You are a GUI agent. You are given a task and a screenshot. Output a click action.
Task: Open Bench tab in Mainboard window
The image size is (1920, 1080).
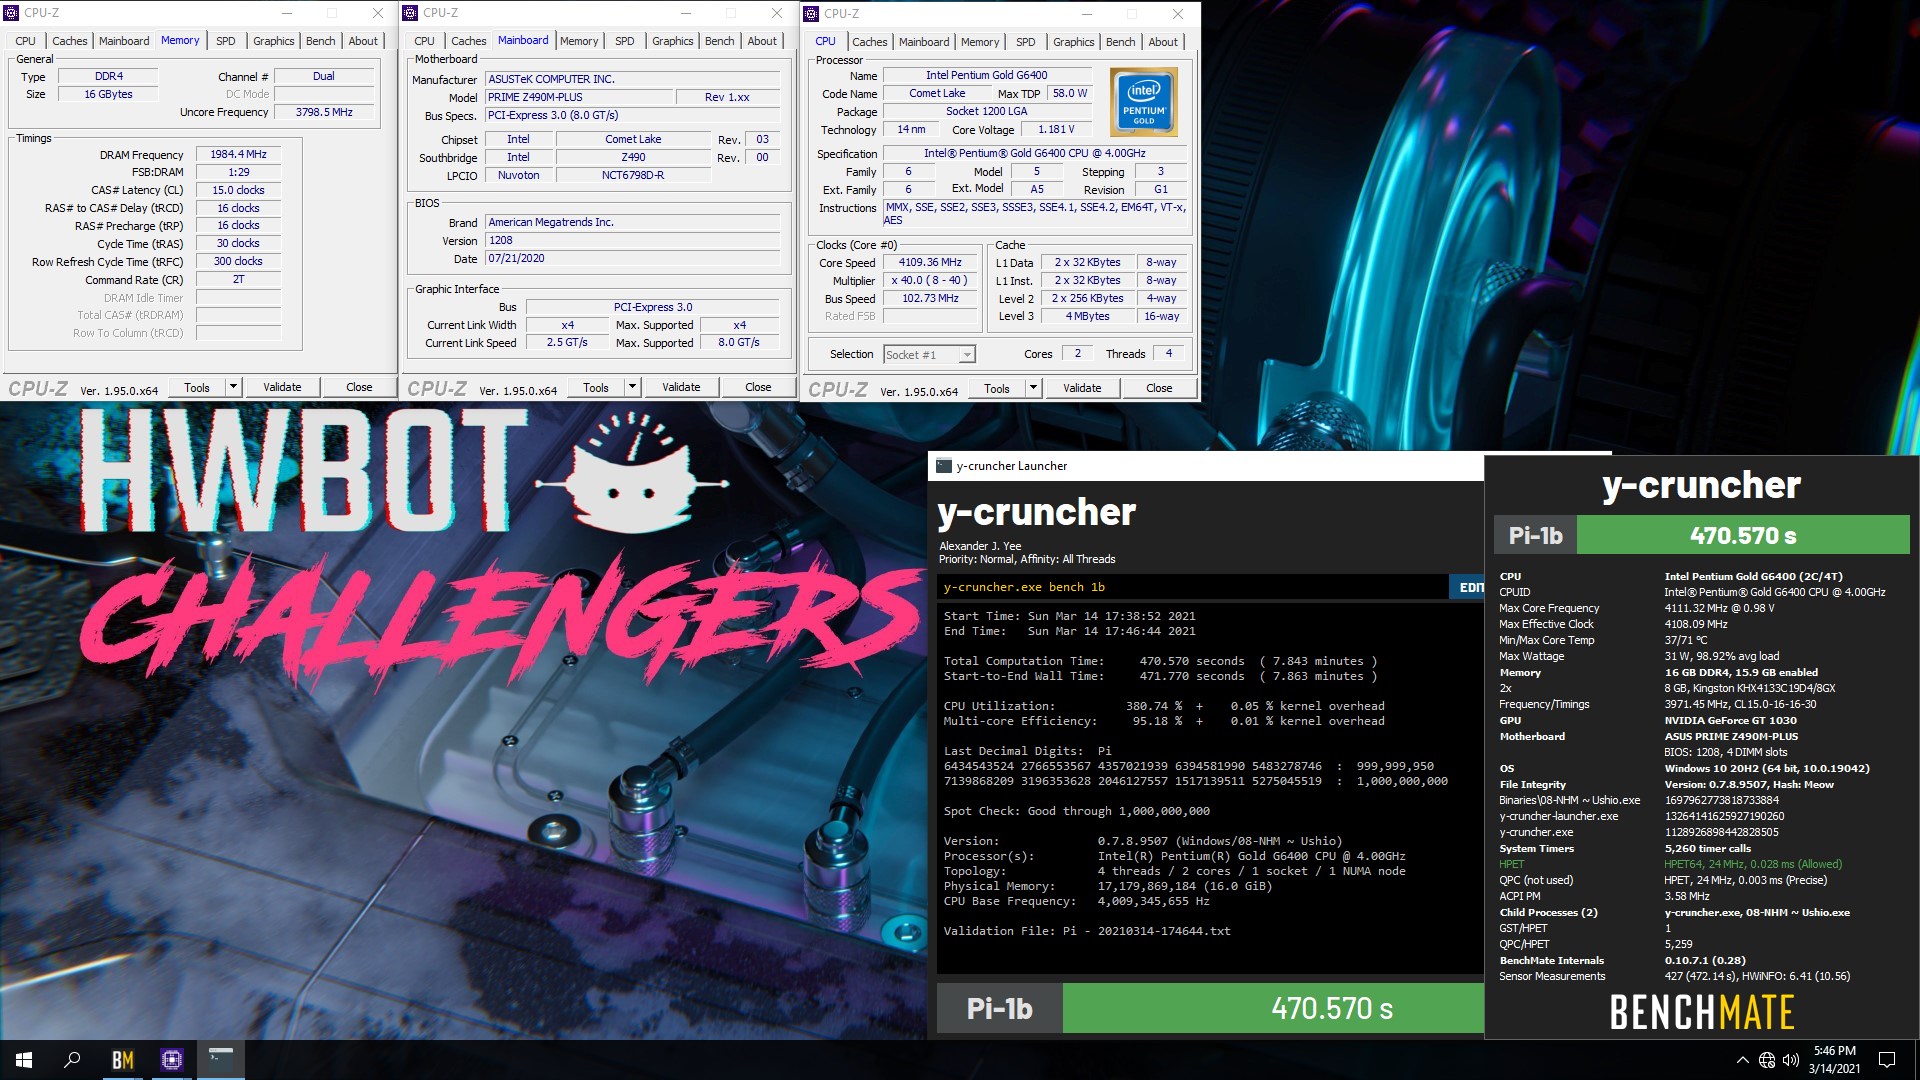720,41
